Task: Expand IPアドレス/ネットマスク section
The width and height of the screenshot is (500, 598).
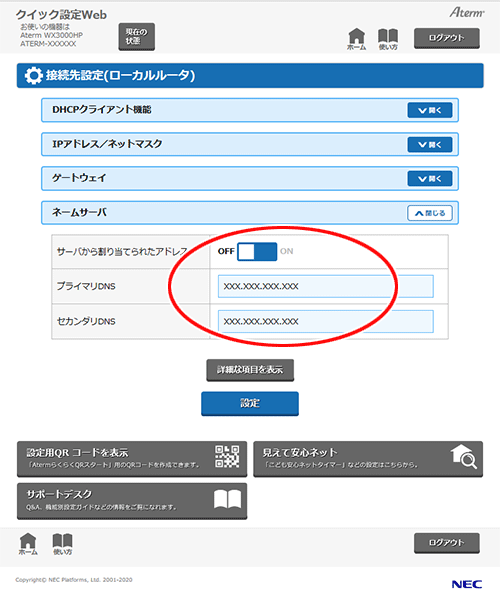Action: click(430, 145)
